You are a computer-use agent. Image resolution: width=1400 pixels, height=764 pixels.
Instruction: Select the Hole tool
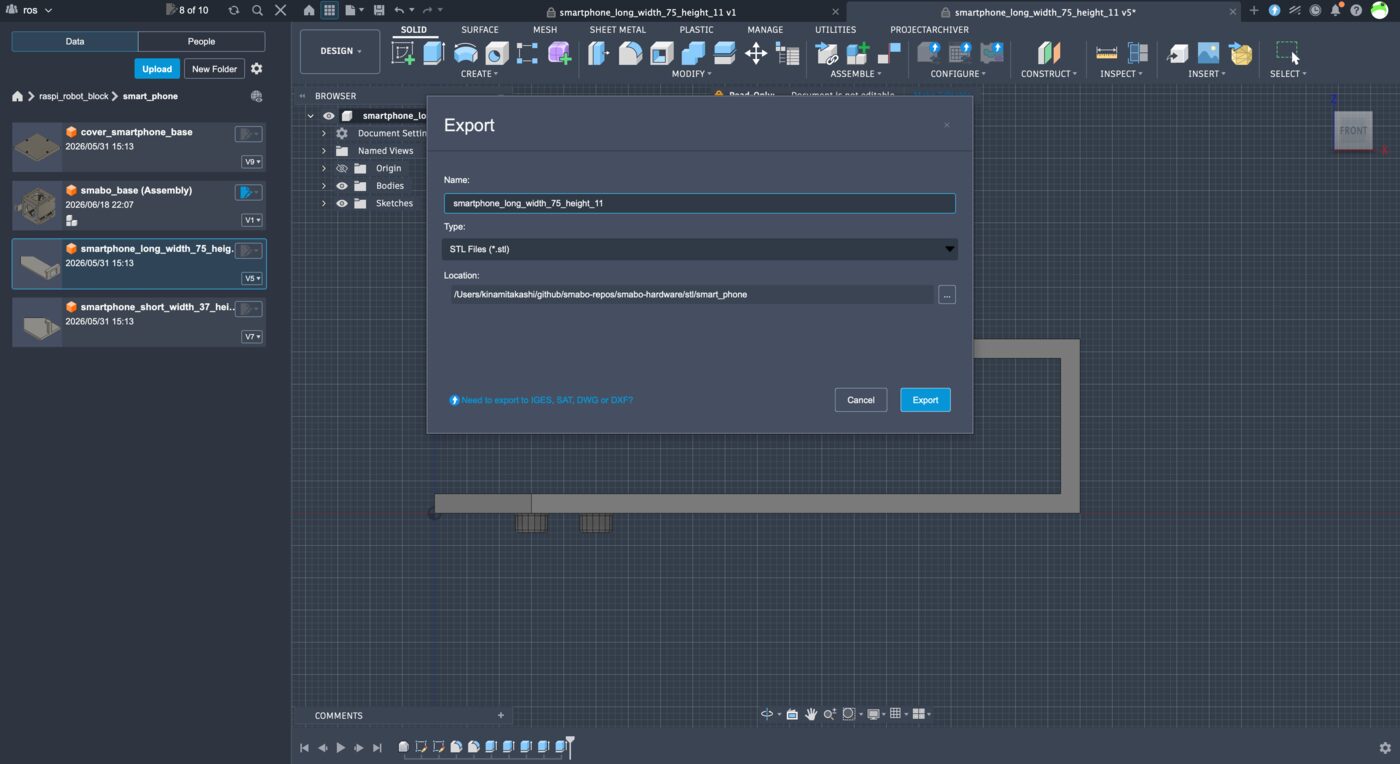click(x=497, y=53)
